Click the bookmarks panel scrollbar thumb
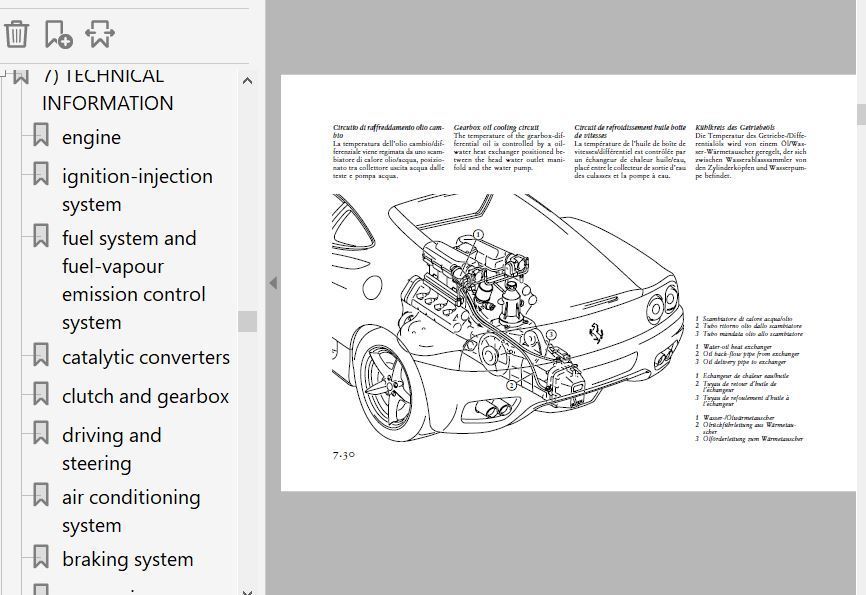 pyautogui.click(x=247, y=322)
